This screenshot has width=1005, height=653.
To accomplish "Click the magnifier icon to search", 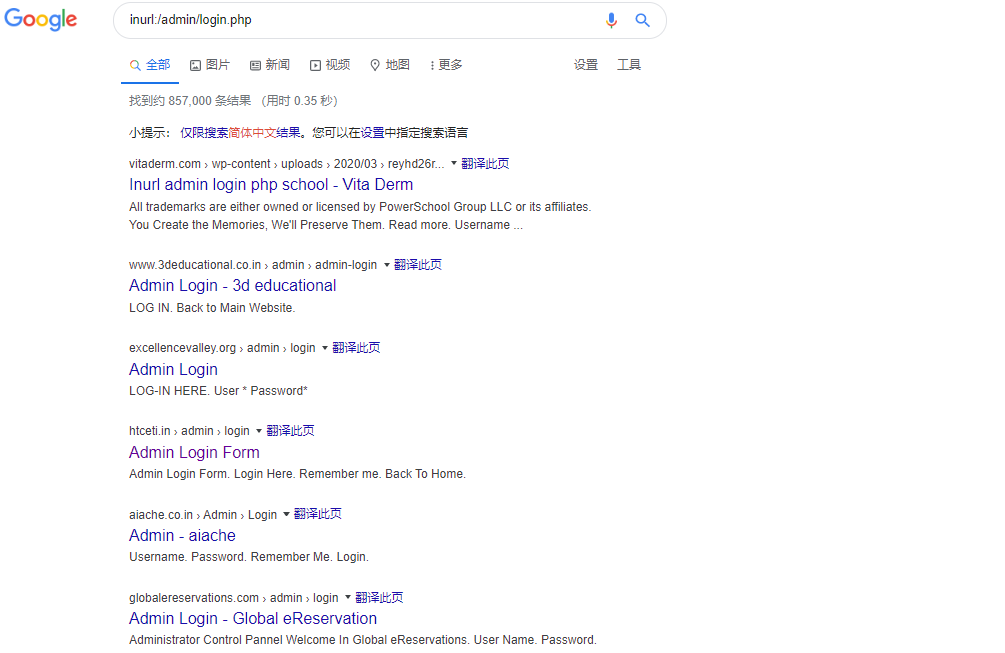I will [642, 20].
